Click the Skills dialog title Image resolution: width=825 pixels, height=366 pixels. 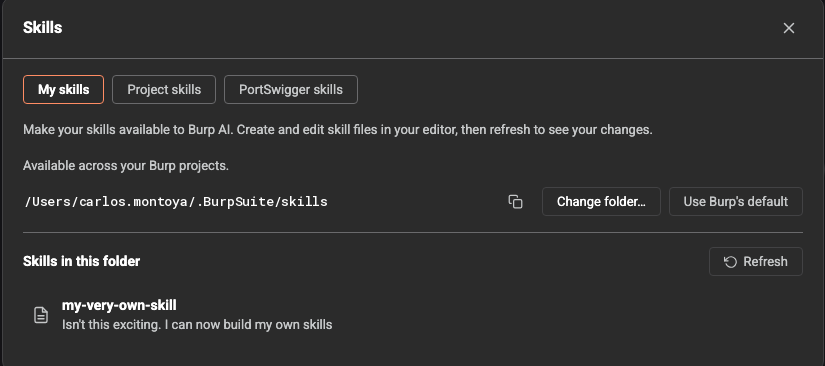(x=43, y=28)
